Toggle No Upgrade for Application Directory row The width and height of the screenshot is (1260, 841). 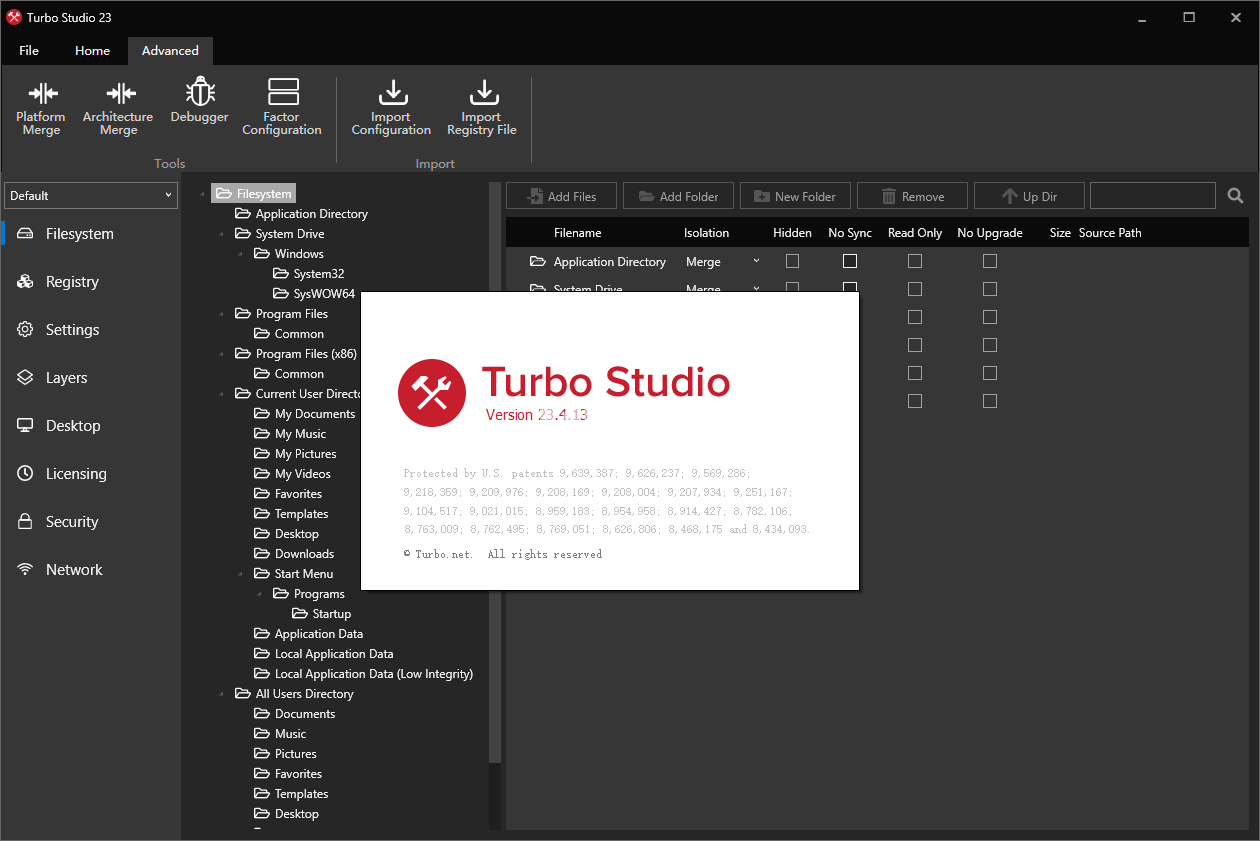click(990, 261)
